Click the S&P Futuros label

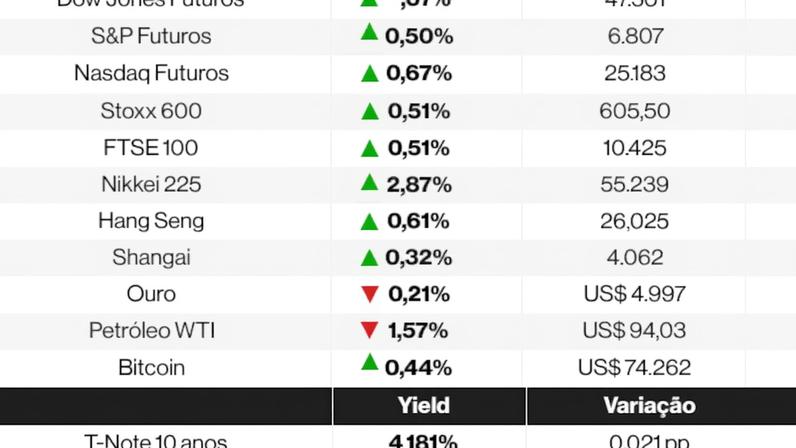(x=151, y=37)
